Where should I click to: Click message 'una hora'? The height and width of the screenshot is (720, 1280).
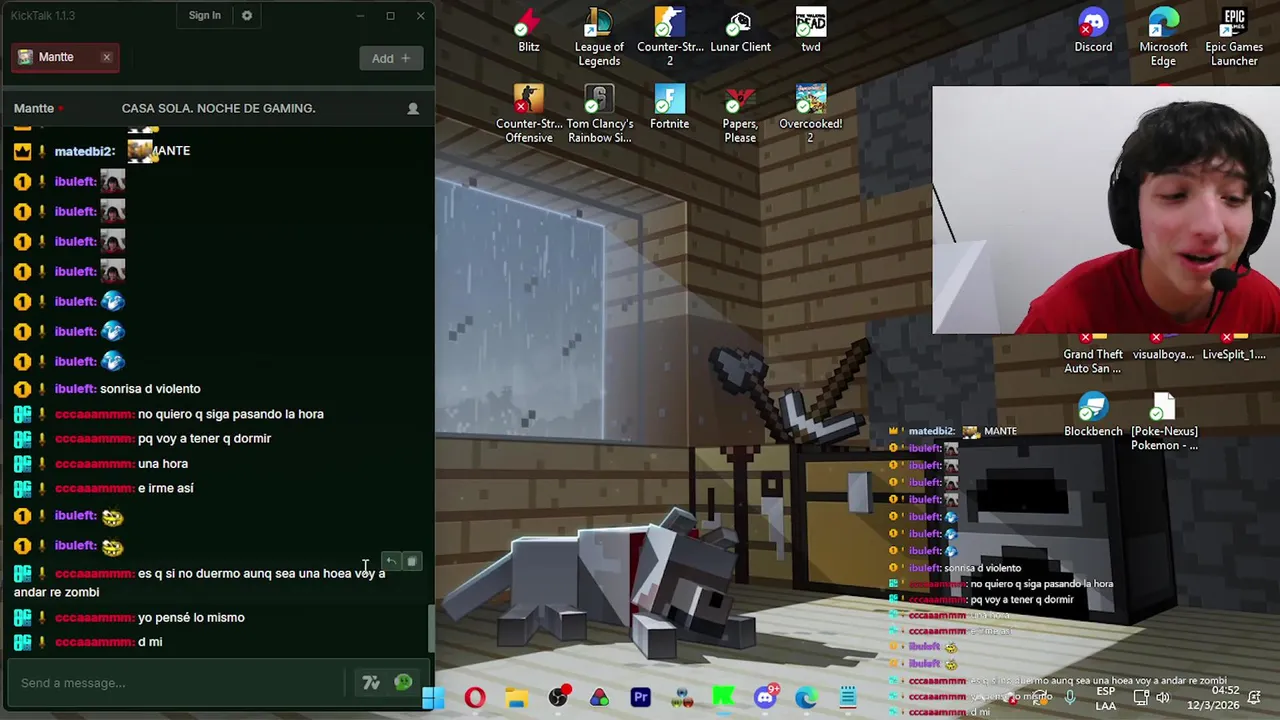(163, 464)
